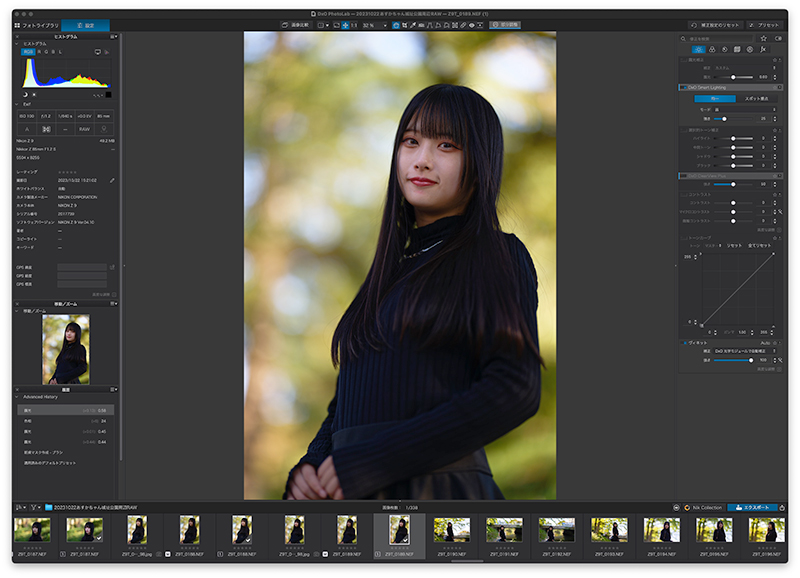Adjust the Smart Lighting 強さ slider
The width and height of the screenshot is (800, 578).
click(734, 119)
